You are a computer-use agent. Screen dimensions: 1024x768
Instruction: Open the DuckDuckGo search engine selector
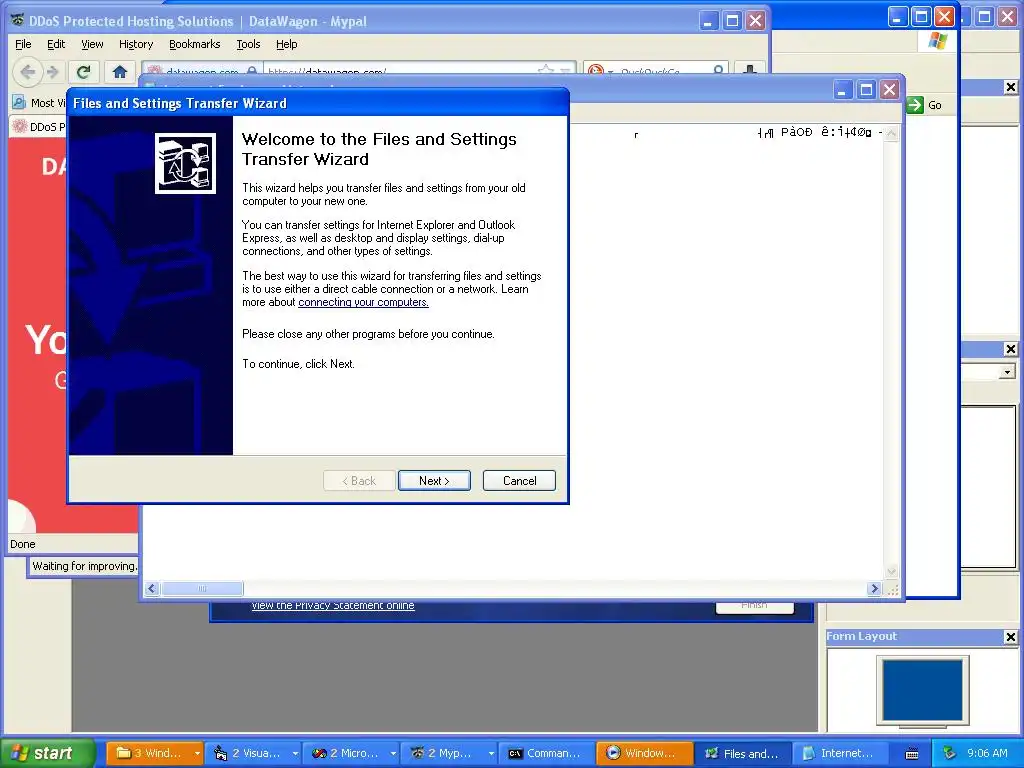click(x=600, y=71)
